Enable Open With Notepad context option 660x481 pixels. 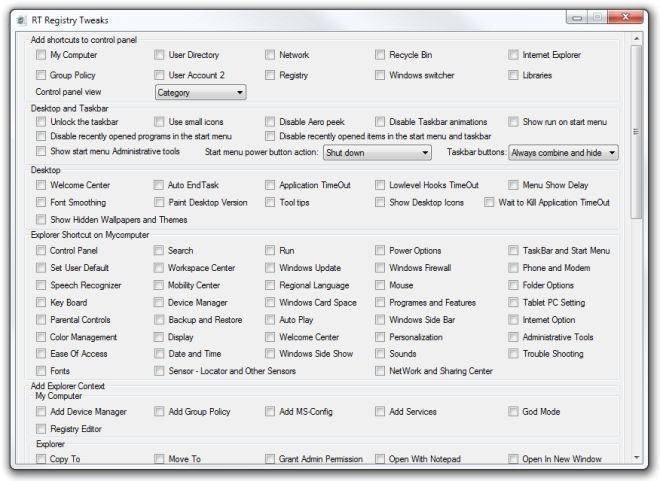click(380, 459)
